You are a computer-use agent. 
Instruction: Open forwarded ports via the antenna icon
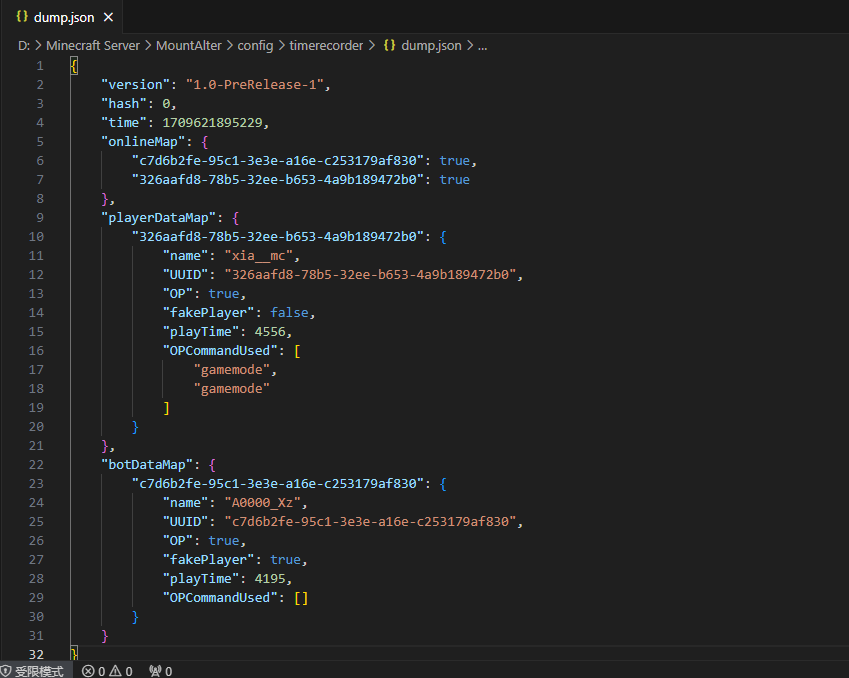(154, 671)
